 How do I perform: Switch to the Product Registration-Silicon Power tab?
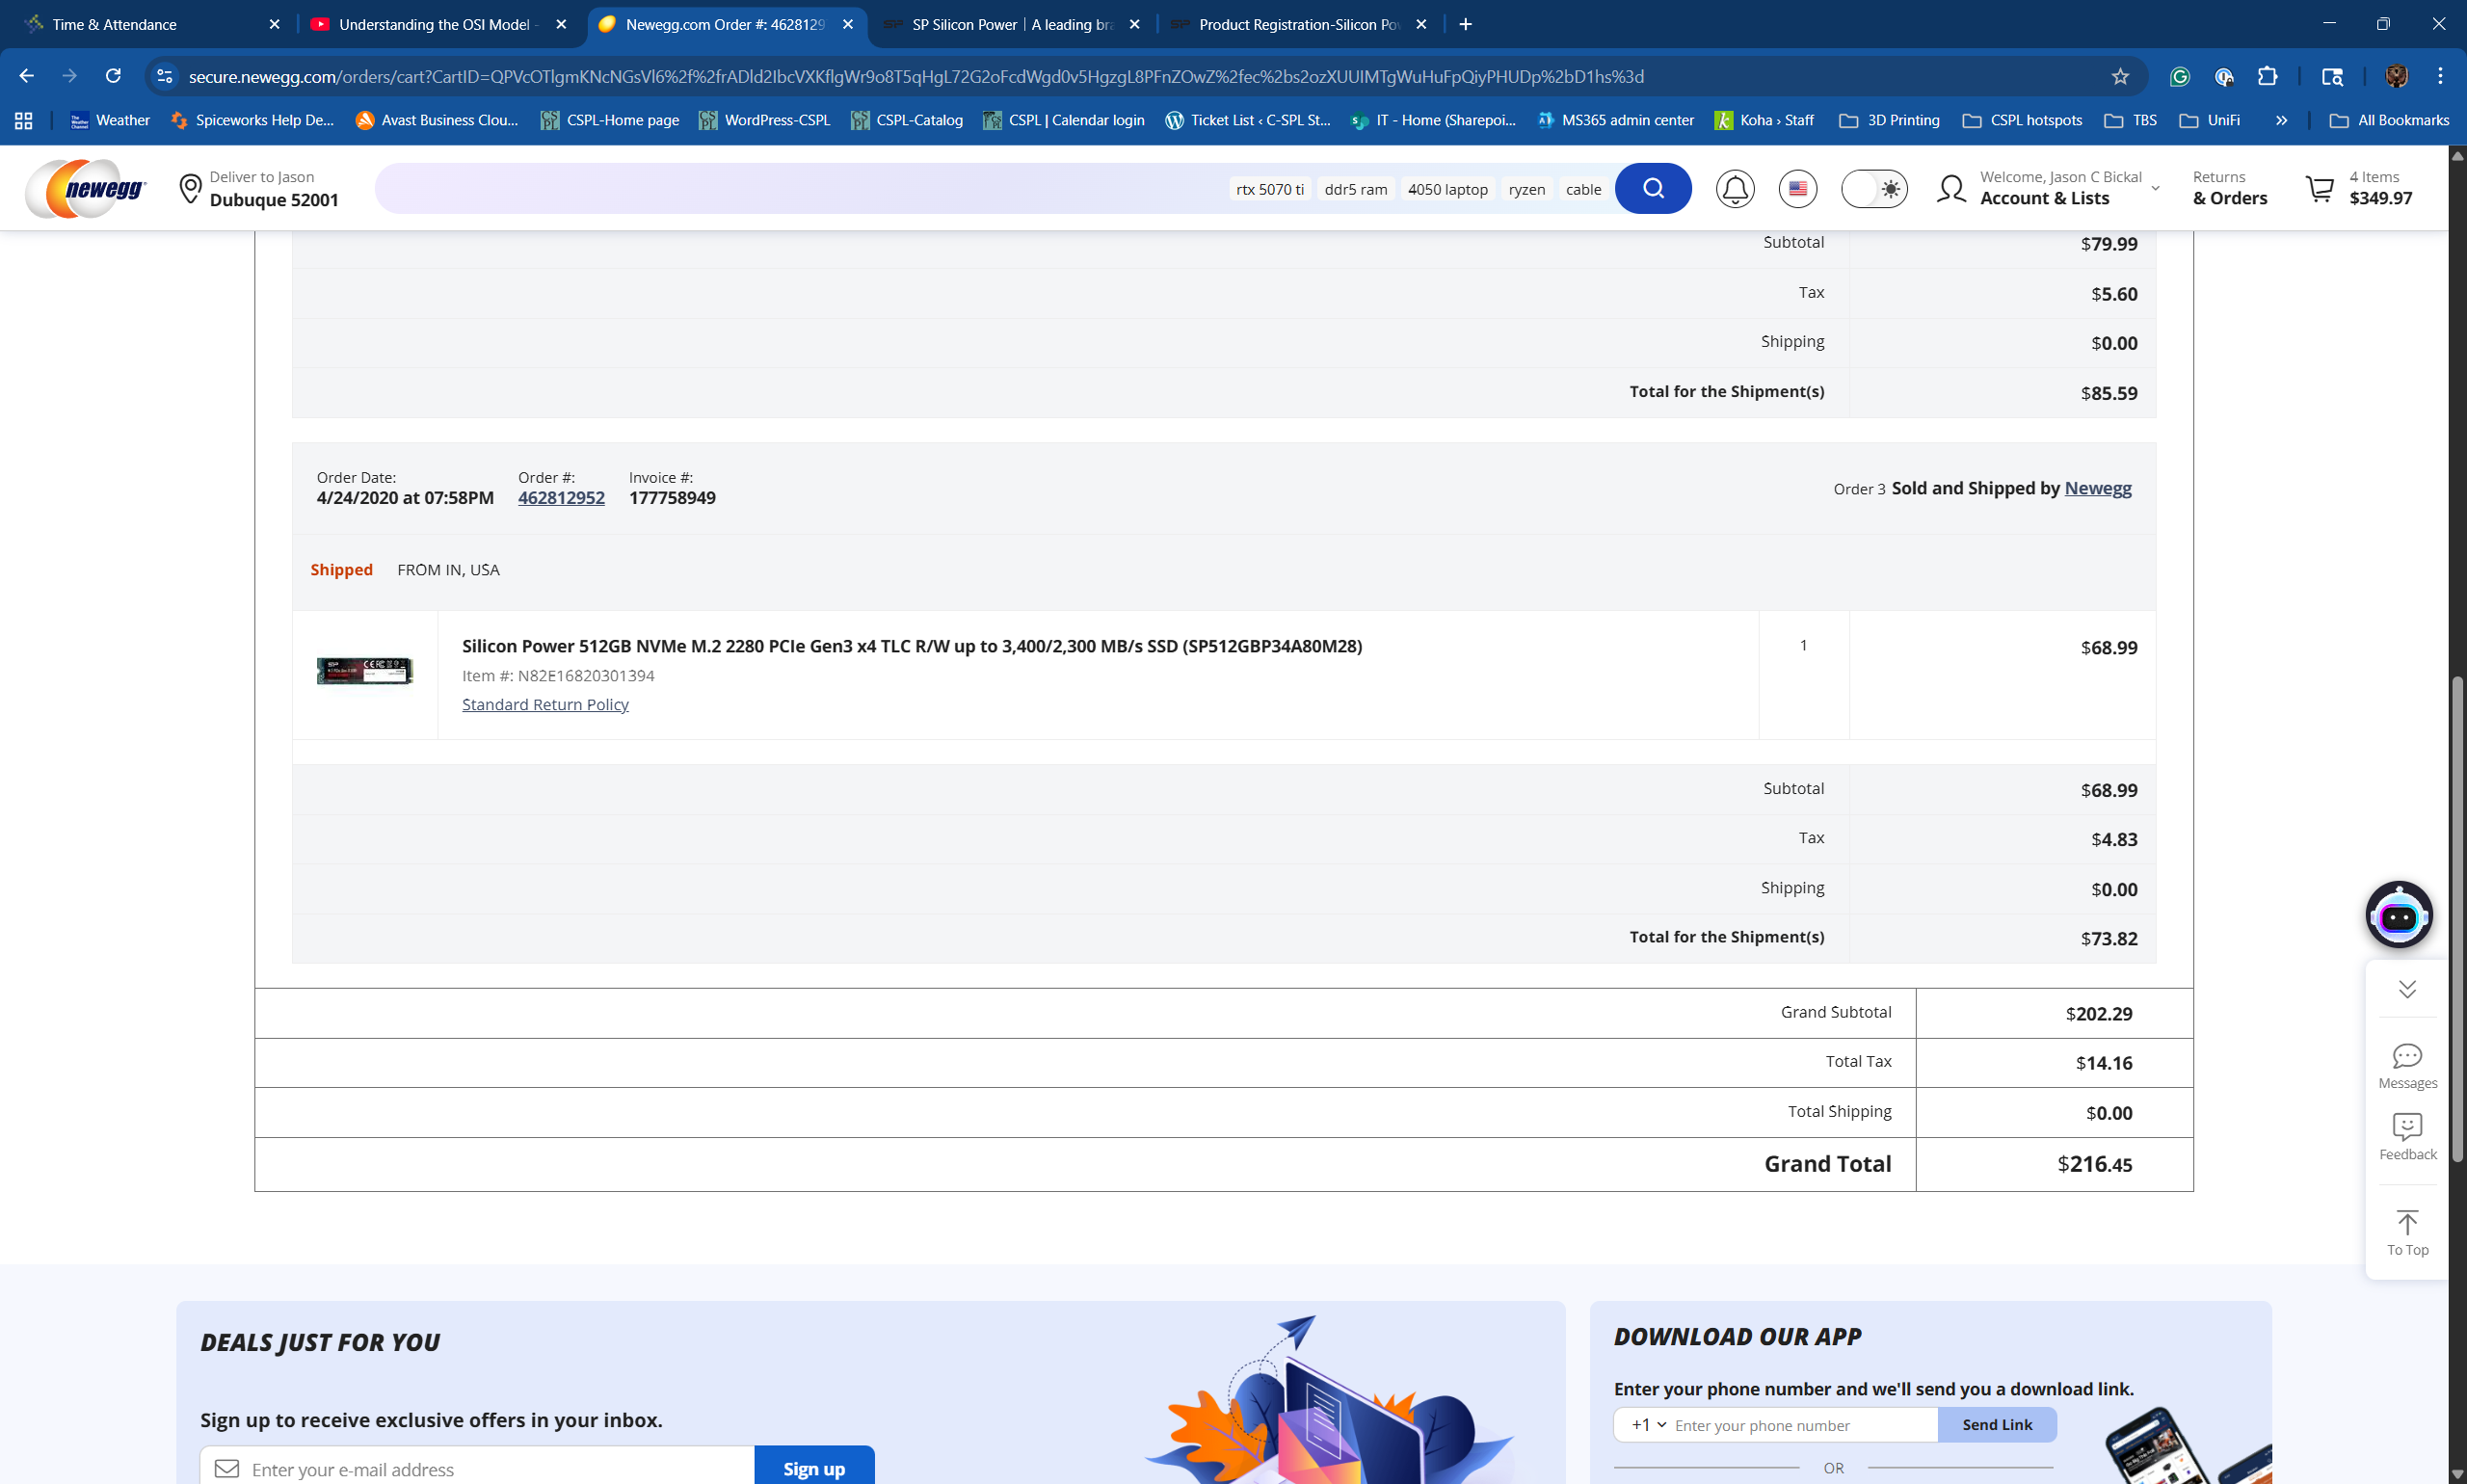click(1297, 24)
